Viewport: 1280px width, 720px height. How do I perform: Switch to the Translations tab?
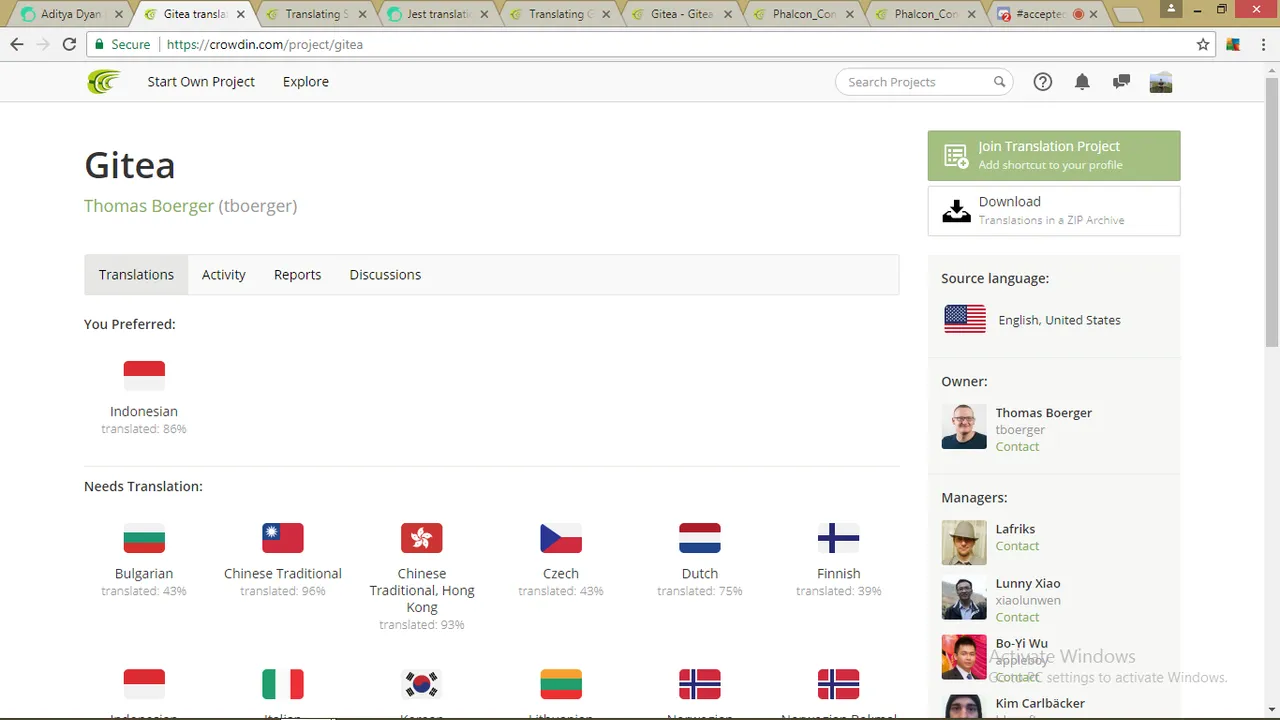(x=136, y=275)
